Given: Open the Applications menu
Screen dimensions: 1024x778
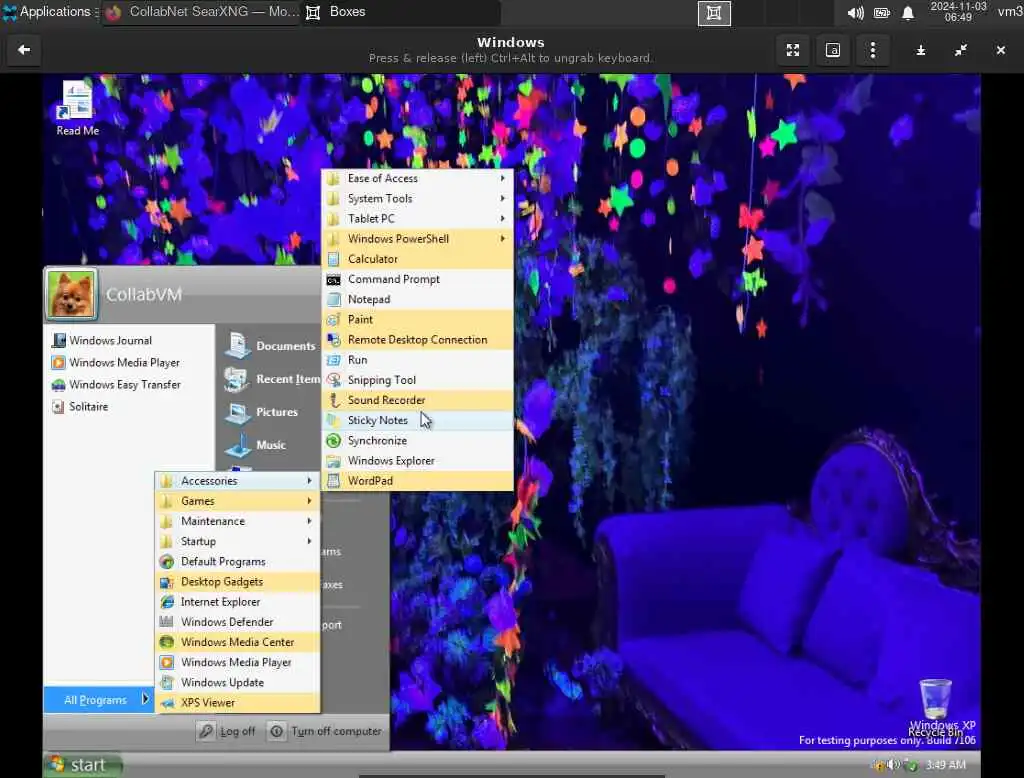Looking at the screenshot, I should pos(49,12).
